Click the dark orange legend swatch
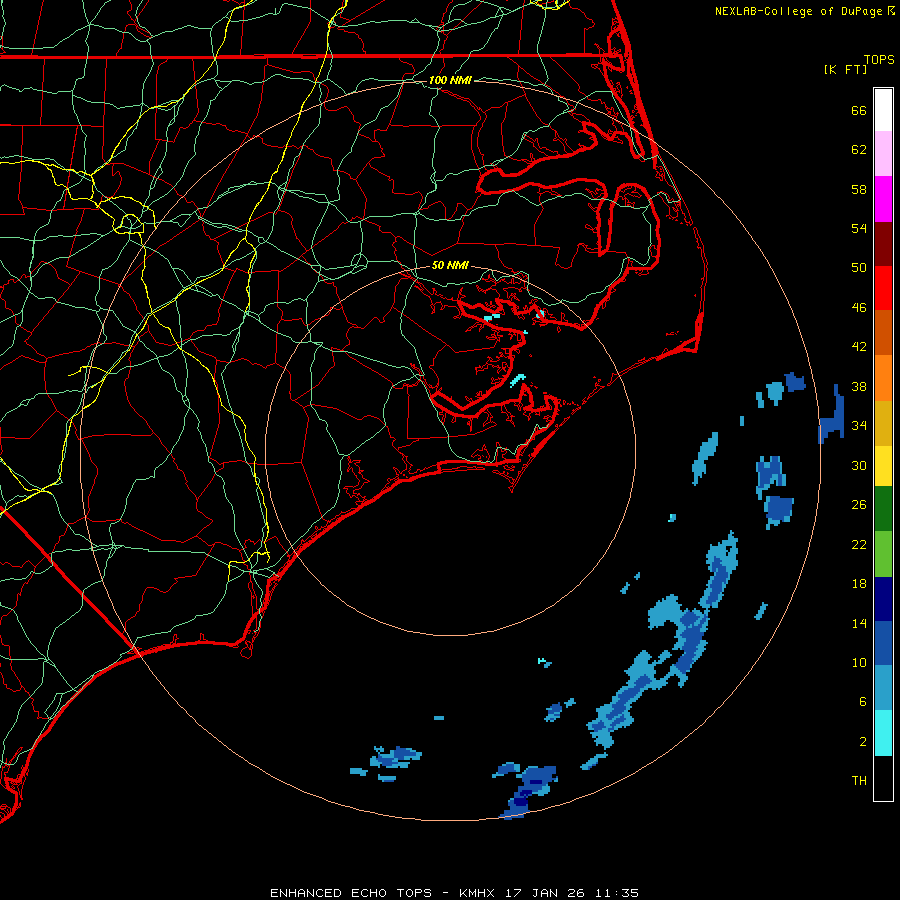 [883, 332]
